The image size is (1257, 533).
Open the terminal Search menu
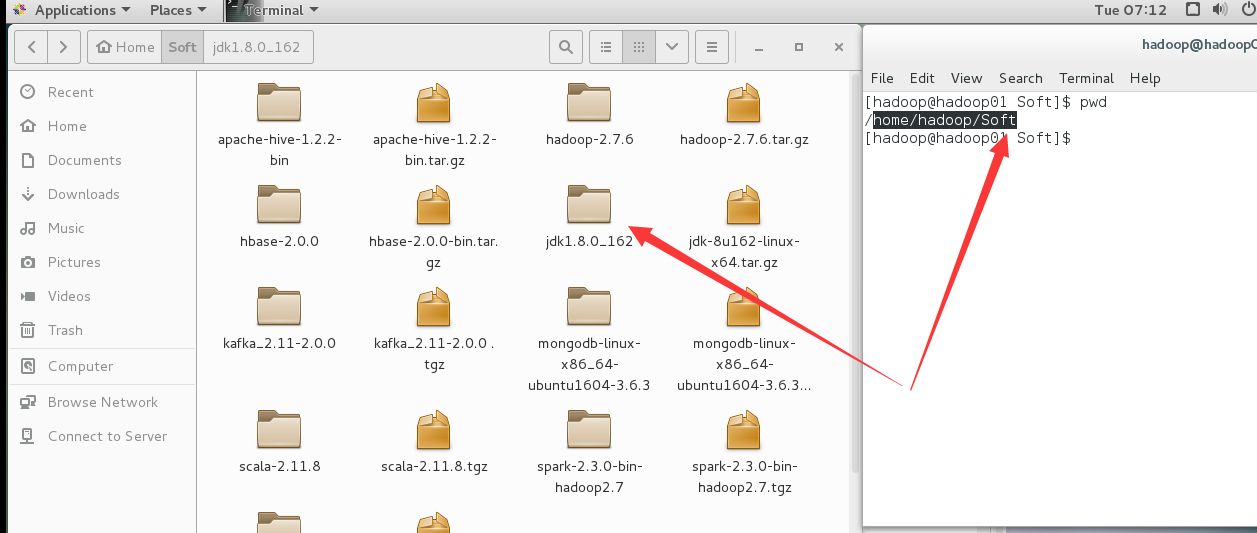[1020, 78]
